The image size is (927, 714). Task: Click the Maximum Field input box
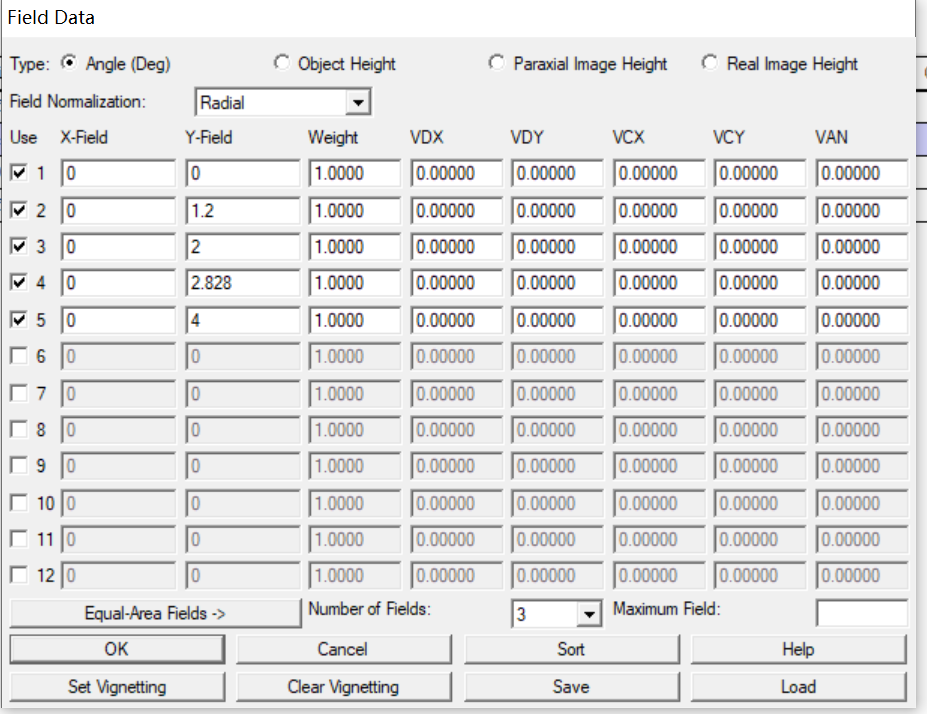[x=861, y=613]
